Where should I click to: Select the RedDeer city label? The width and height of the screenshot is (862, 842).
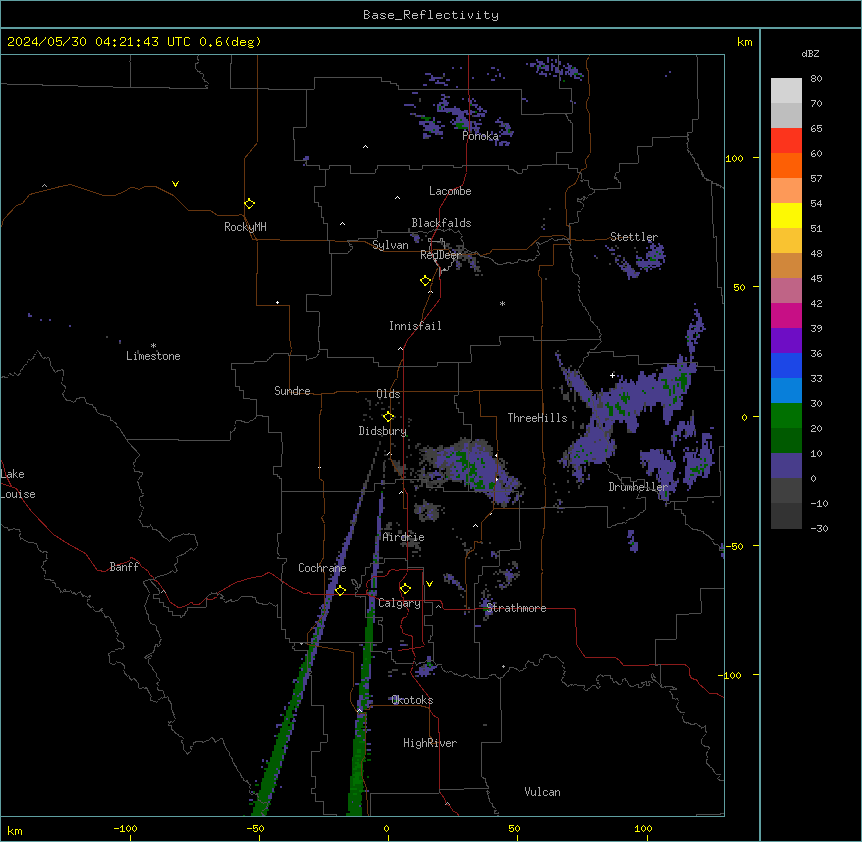pyautogui.click(x=440, y=255)
